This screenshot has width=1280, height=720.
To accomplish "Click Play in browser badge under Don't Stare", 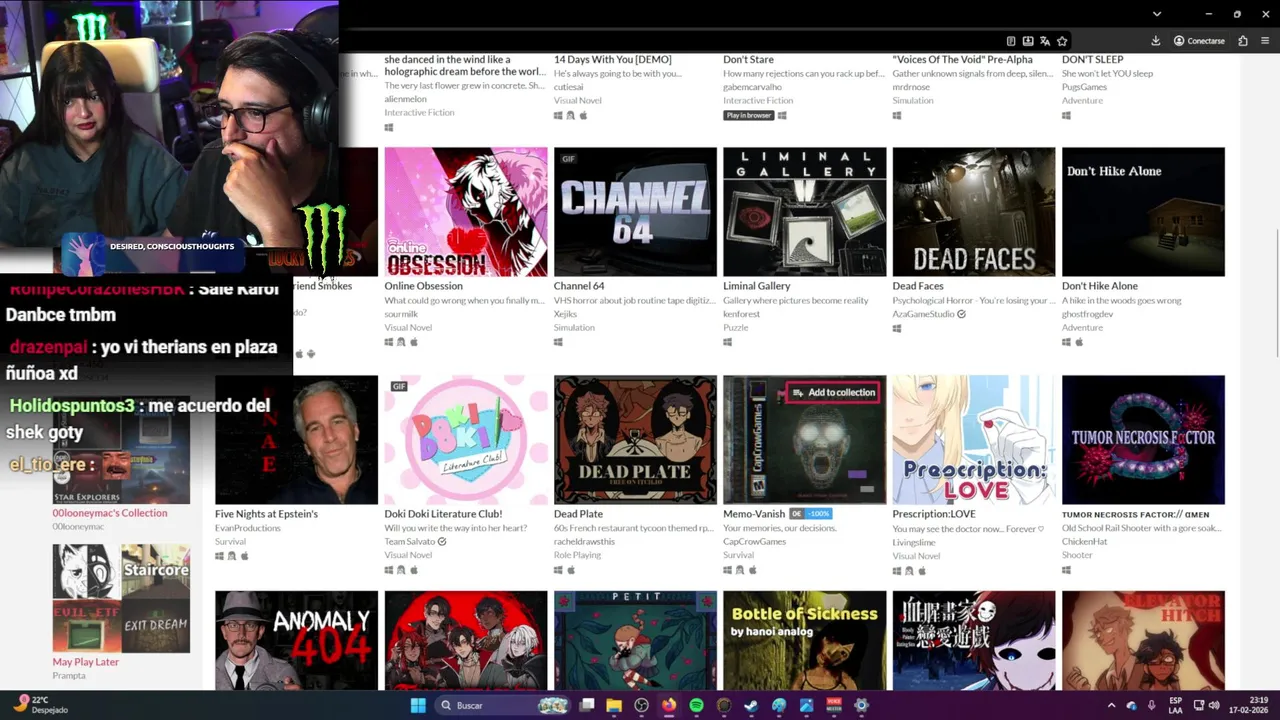I will pos(749,115).
